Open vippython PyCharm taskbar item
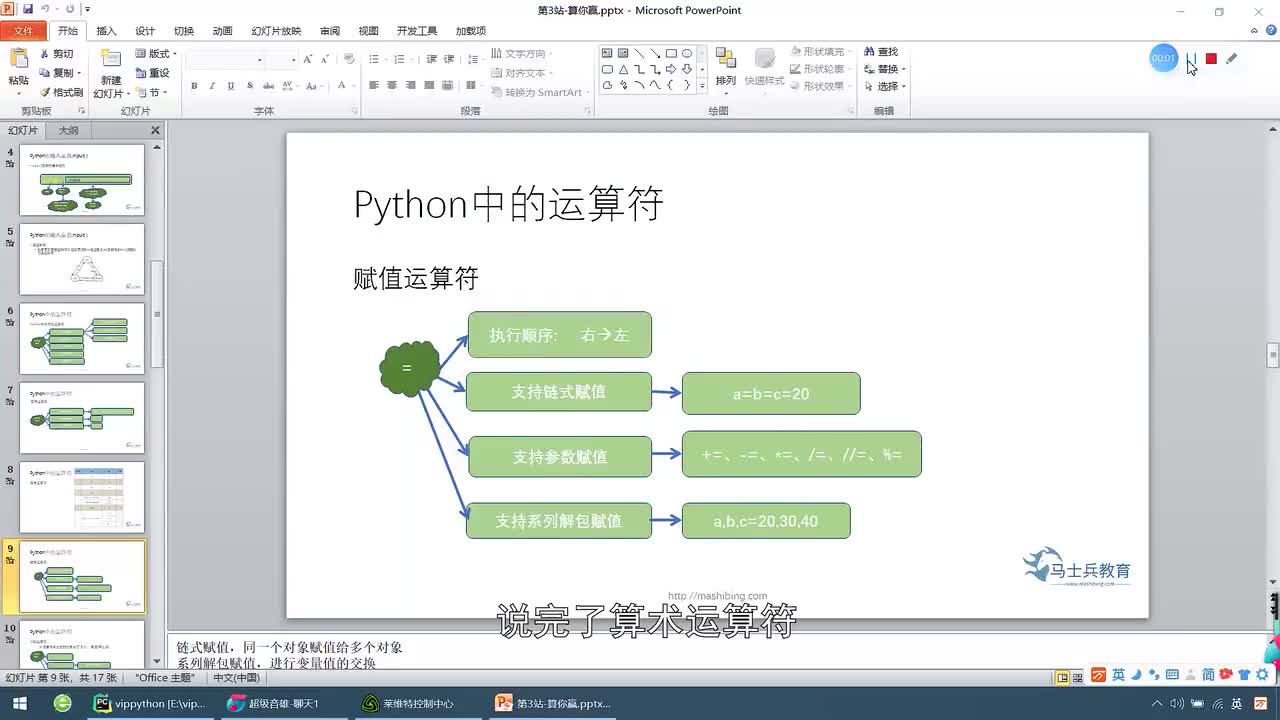The width and height of the screenshot is (1280, 720). pos(150,703)
